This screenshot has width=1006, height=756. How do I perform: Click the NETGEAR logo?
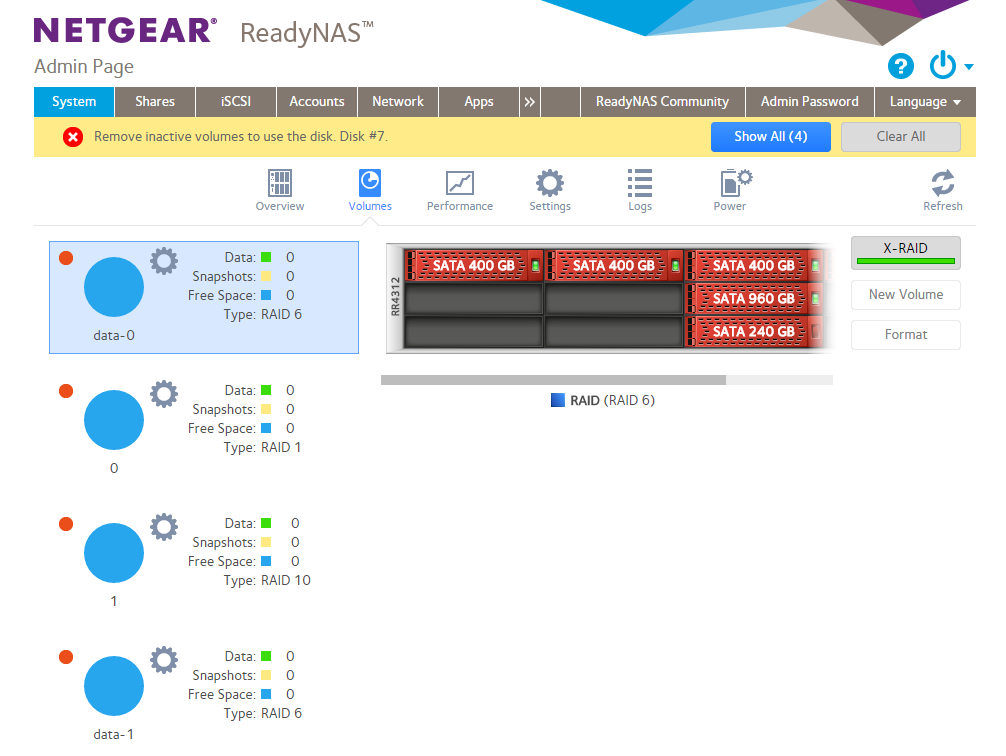coord(125,30)
